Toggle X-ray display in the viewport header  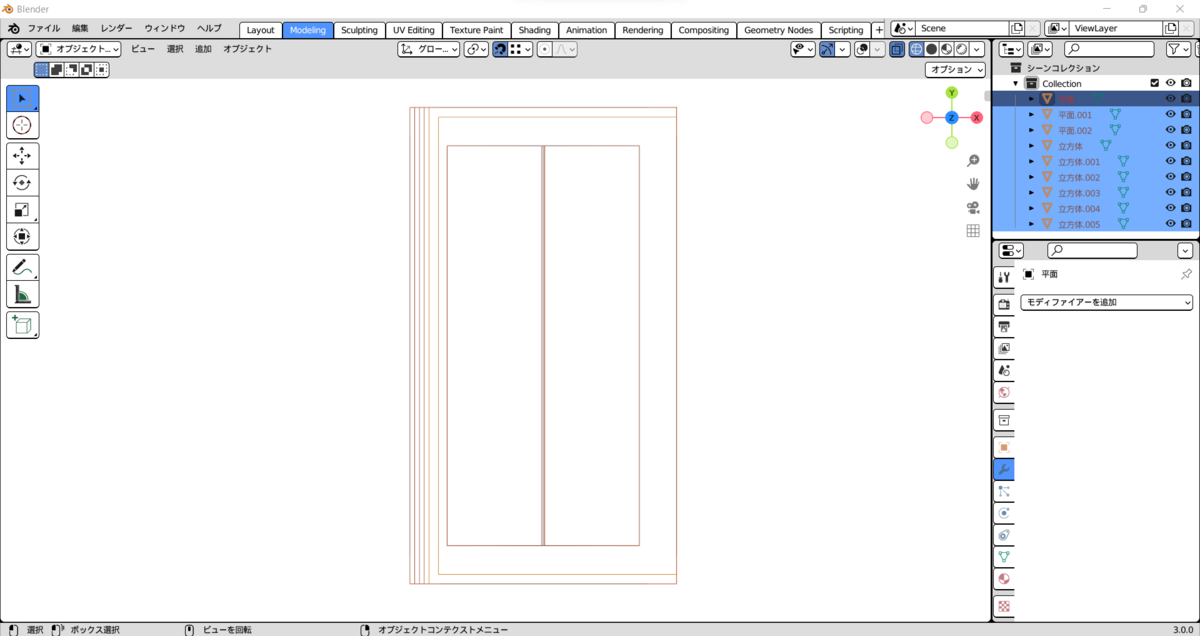click(897, 49)
